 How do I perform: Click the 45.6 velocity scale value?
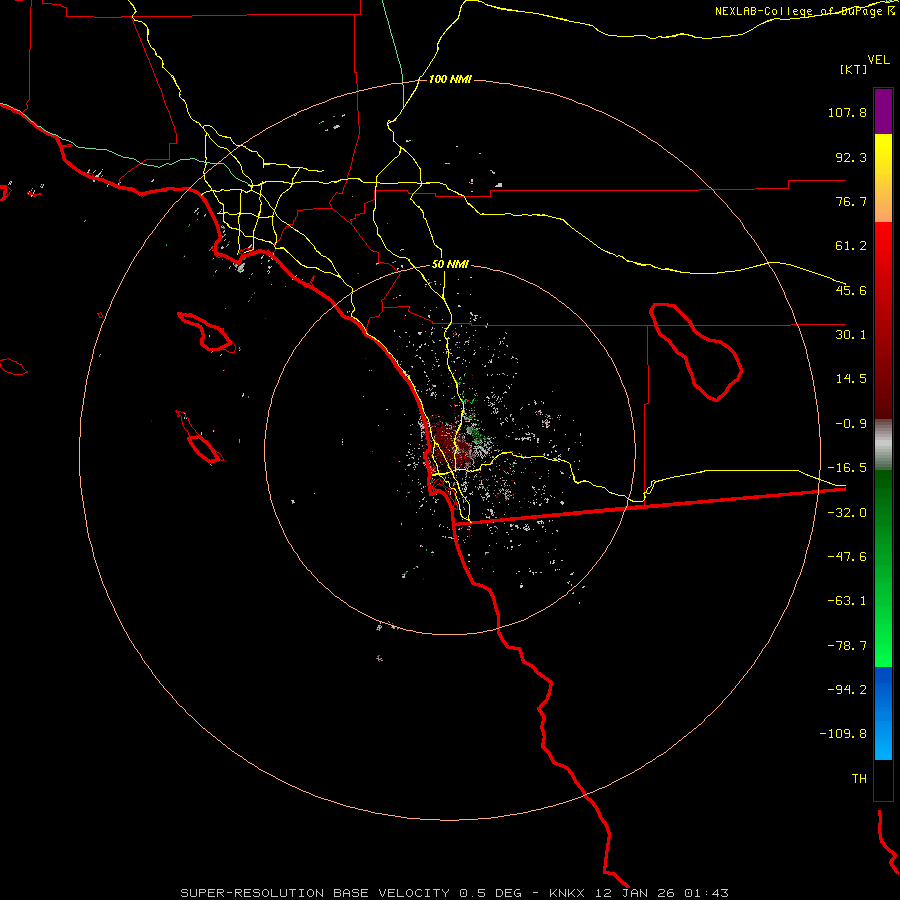coord(851,290)
